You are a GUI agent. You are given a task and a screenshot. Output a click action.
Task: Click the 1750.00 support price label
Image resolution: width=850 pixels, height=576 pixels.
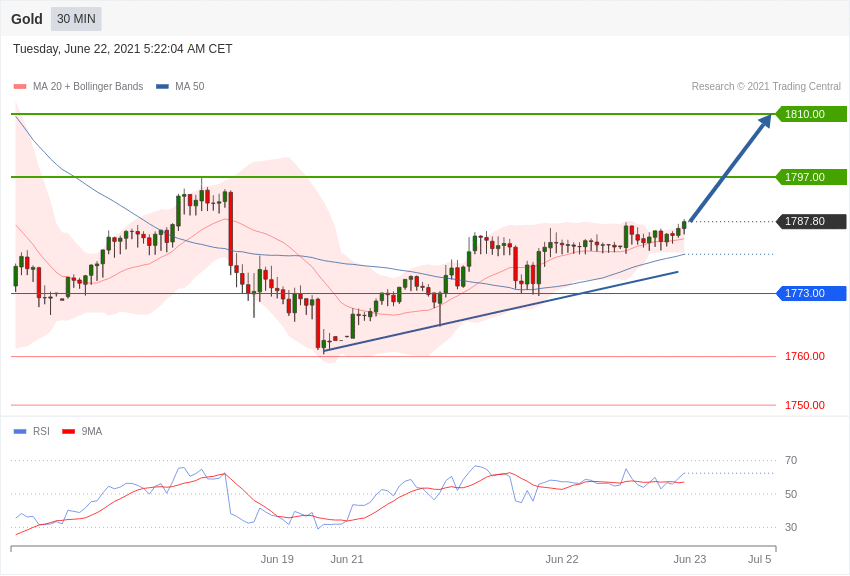804,405
